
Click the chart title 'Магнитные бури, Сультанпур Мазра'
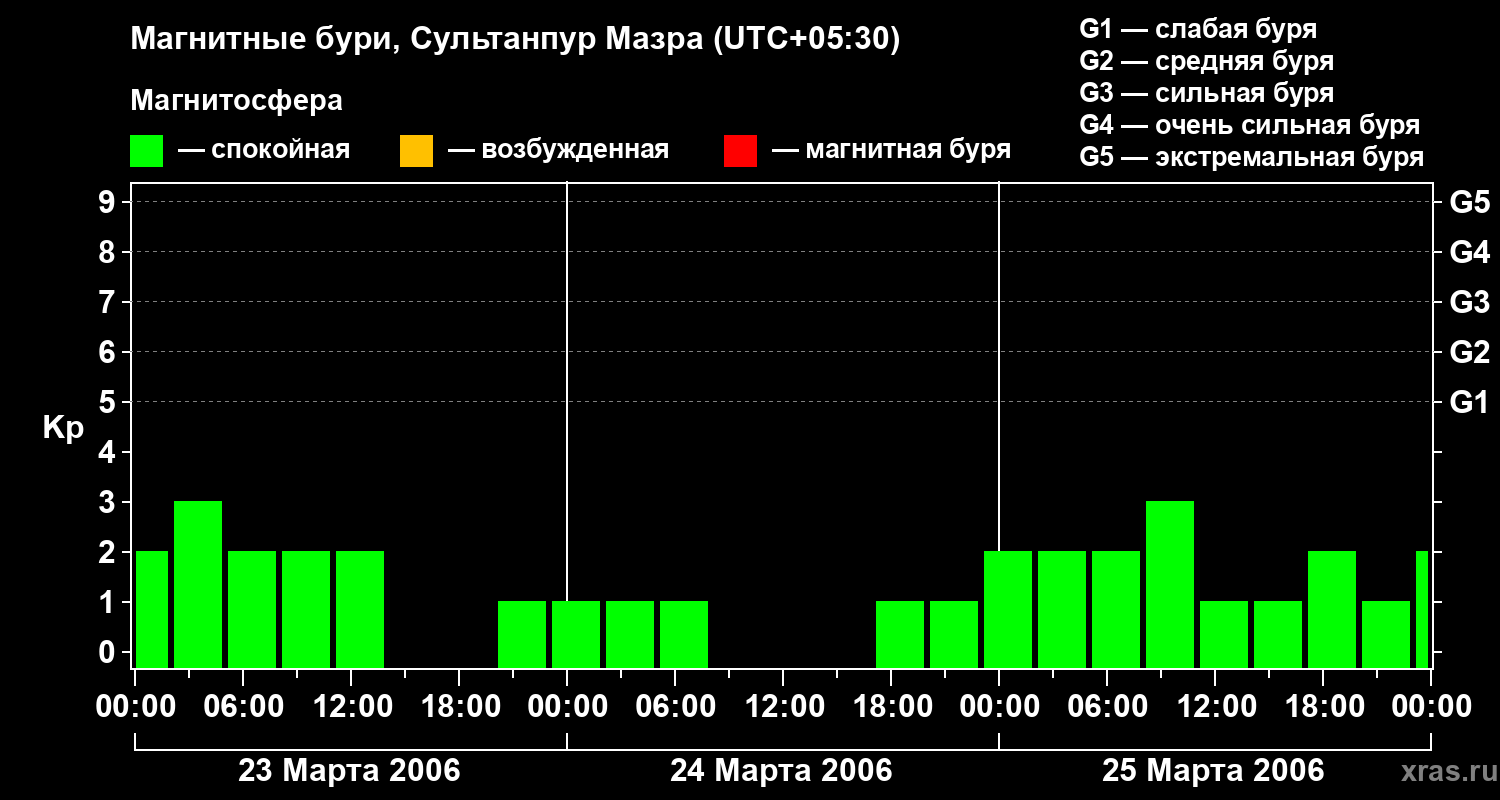pyautogui.click(x=515, y=39)
